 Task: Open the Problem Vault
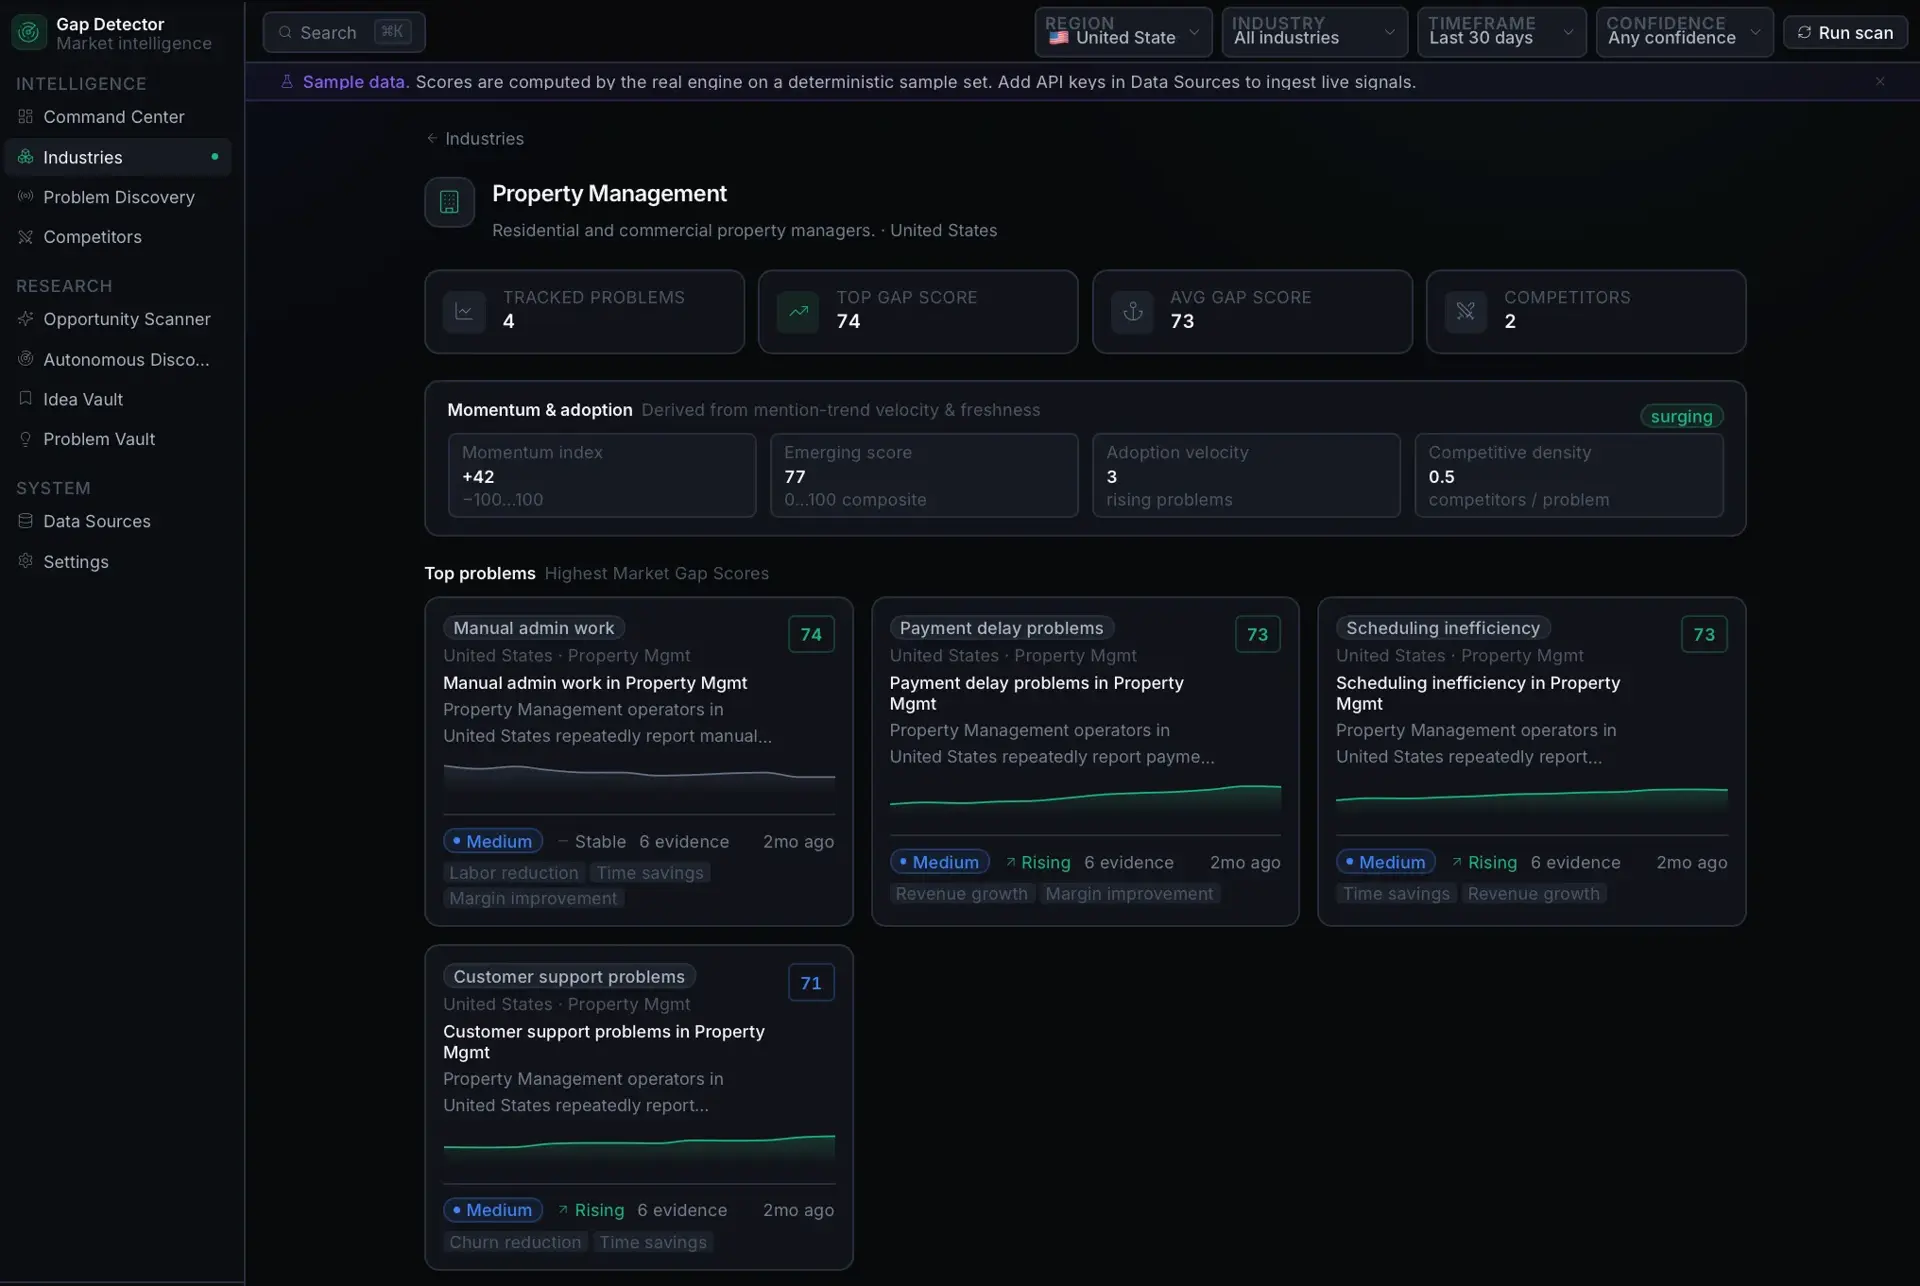(118, 439)
